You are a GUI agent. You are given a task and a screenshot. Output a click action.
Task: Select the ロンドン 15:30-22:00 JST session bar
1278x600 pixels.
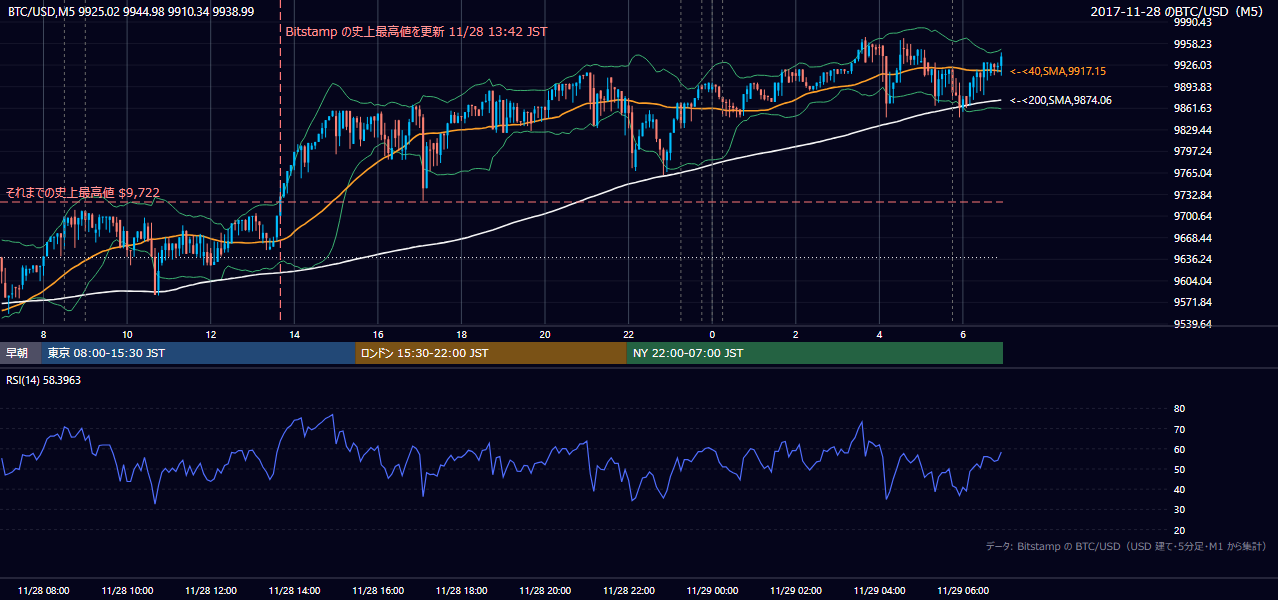click(x=490, y=353)
